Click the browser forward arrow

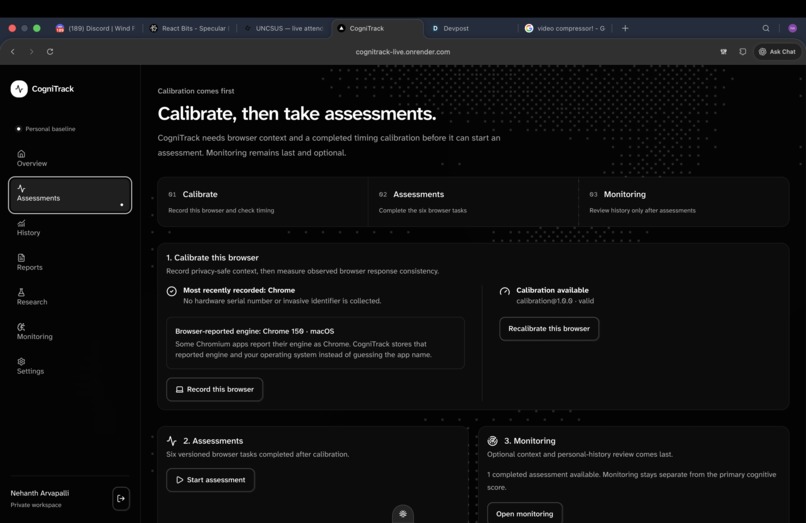(x=31, y=51)
